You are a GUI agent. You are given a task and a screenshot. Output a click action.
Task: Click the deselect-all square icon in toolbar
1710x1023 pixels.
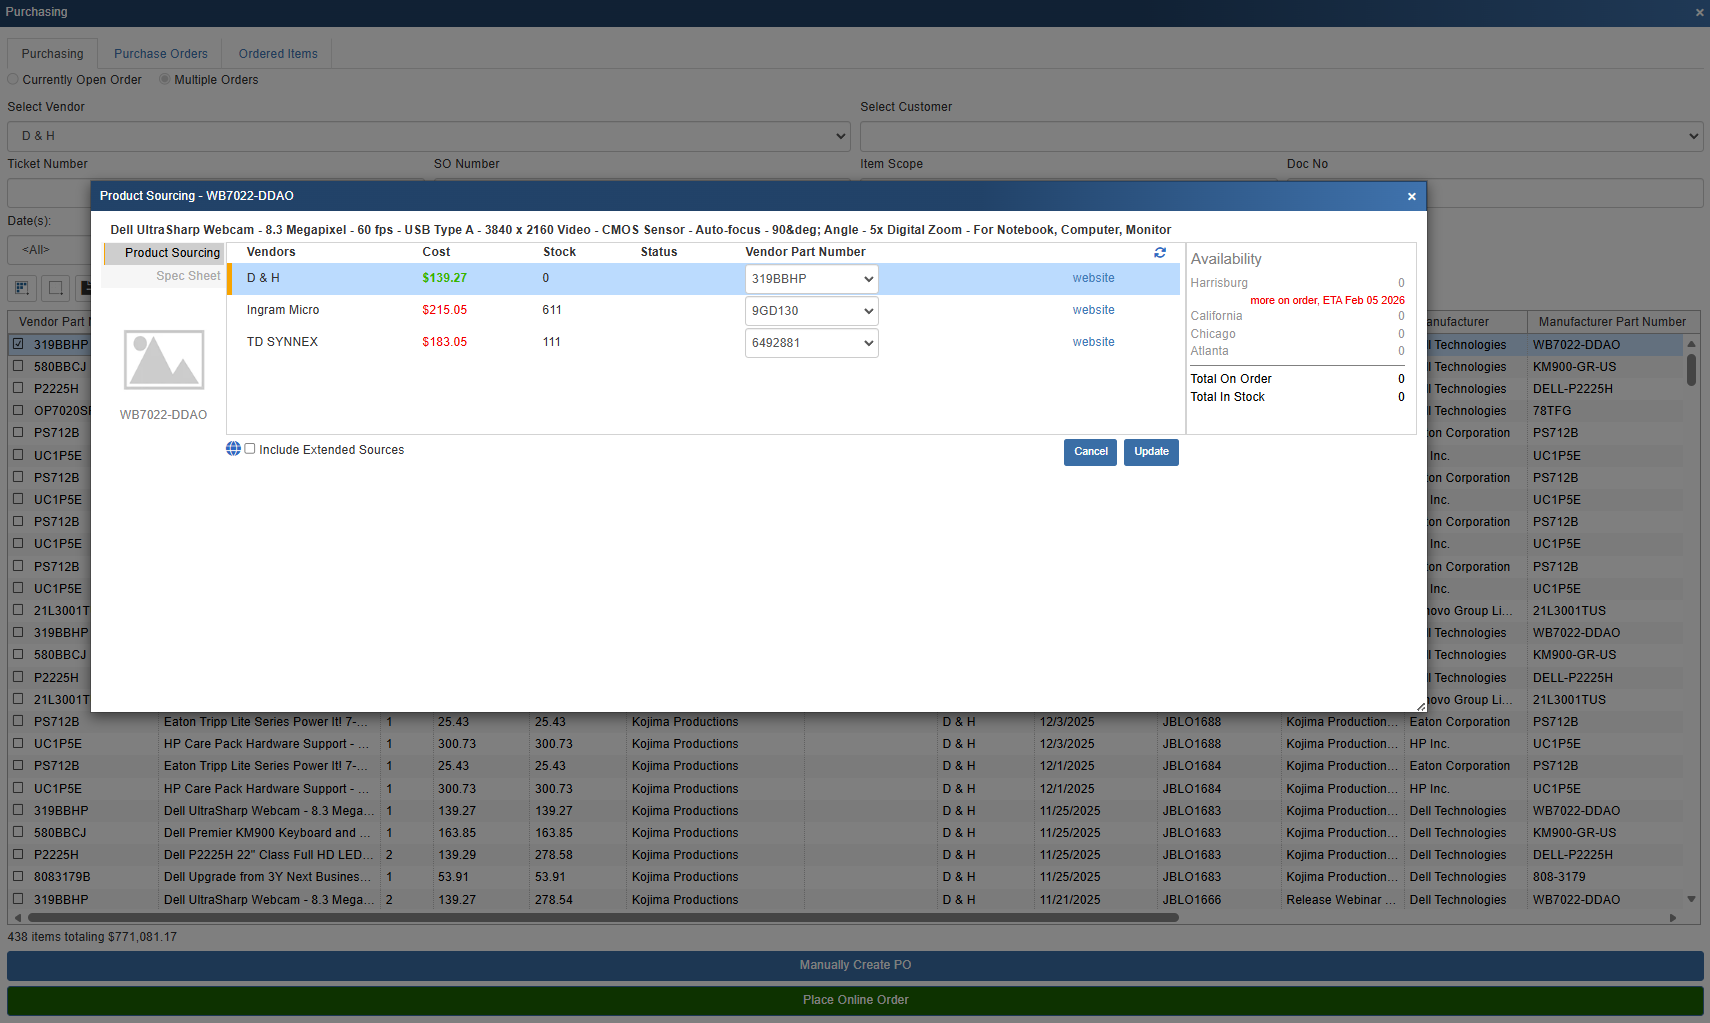coord(56,288)
